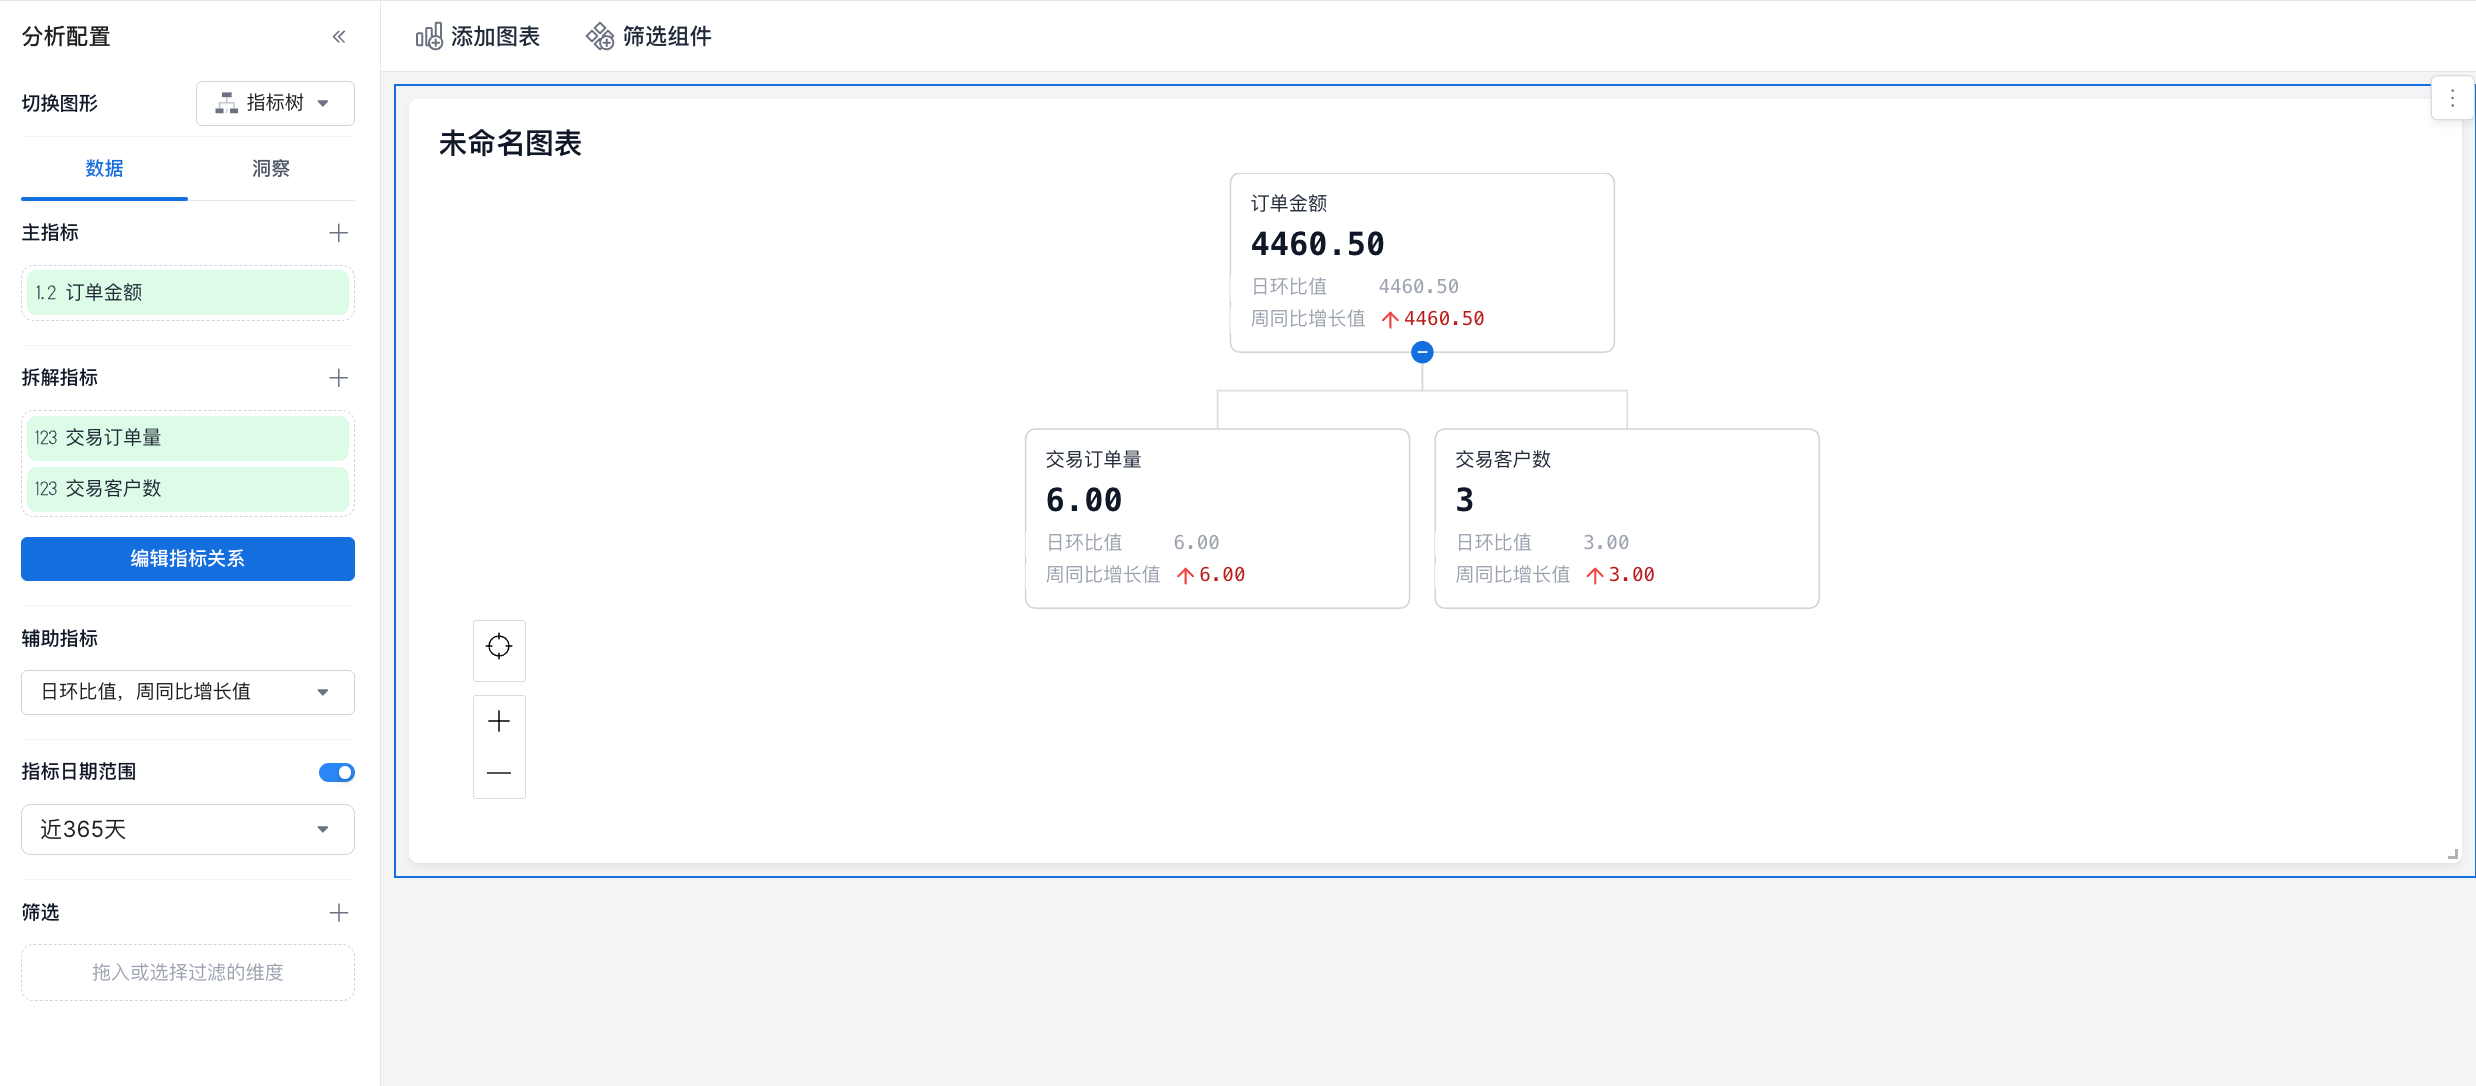Click the 筛选组件 toolbar button
The height and width of the screenshot is (1086, 2476).
[648, 37]
